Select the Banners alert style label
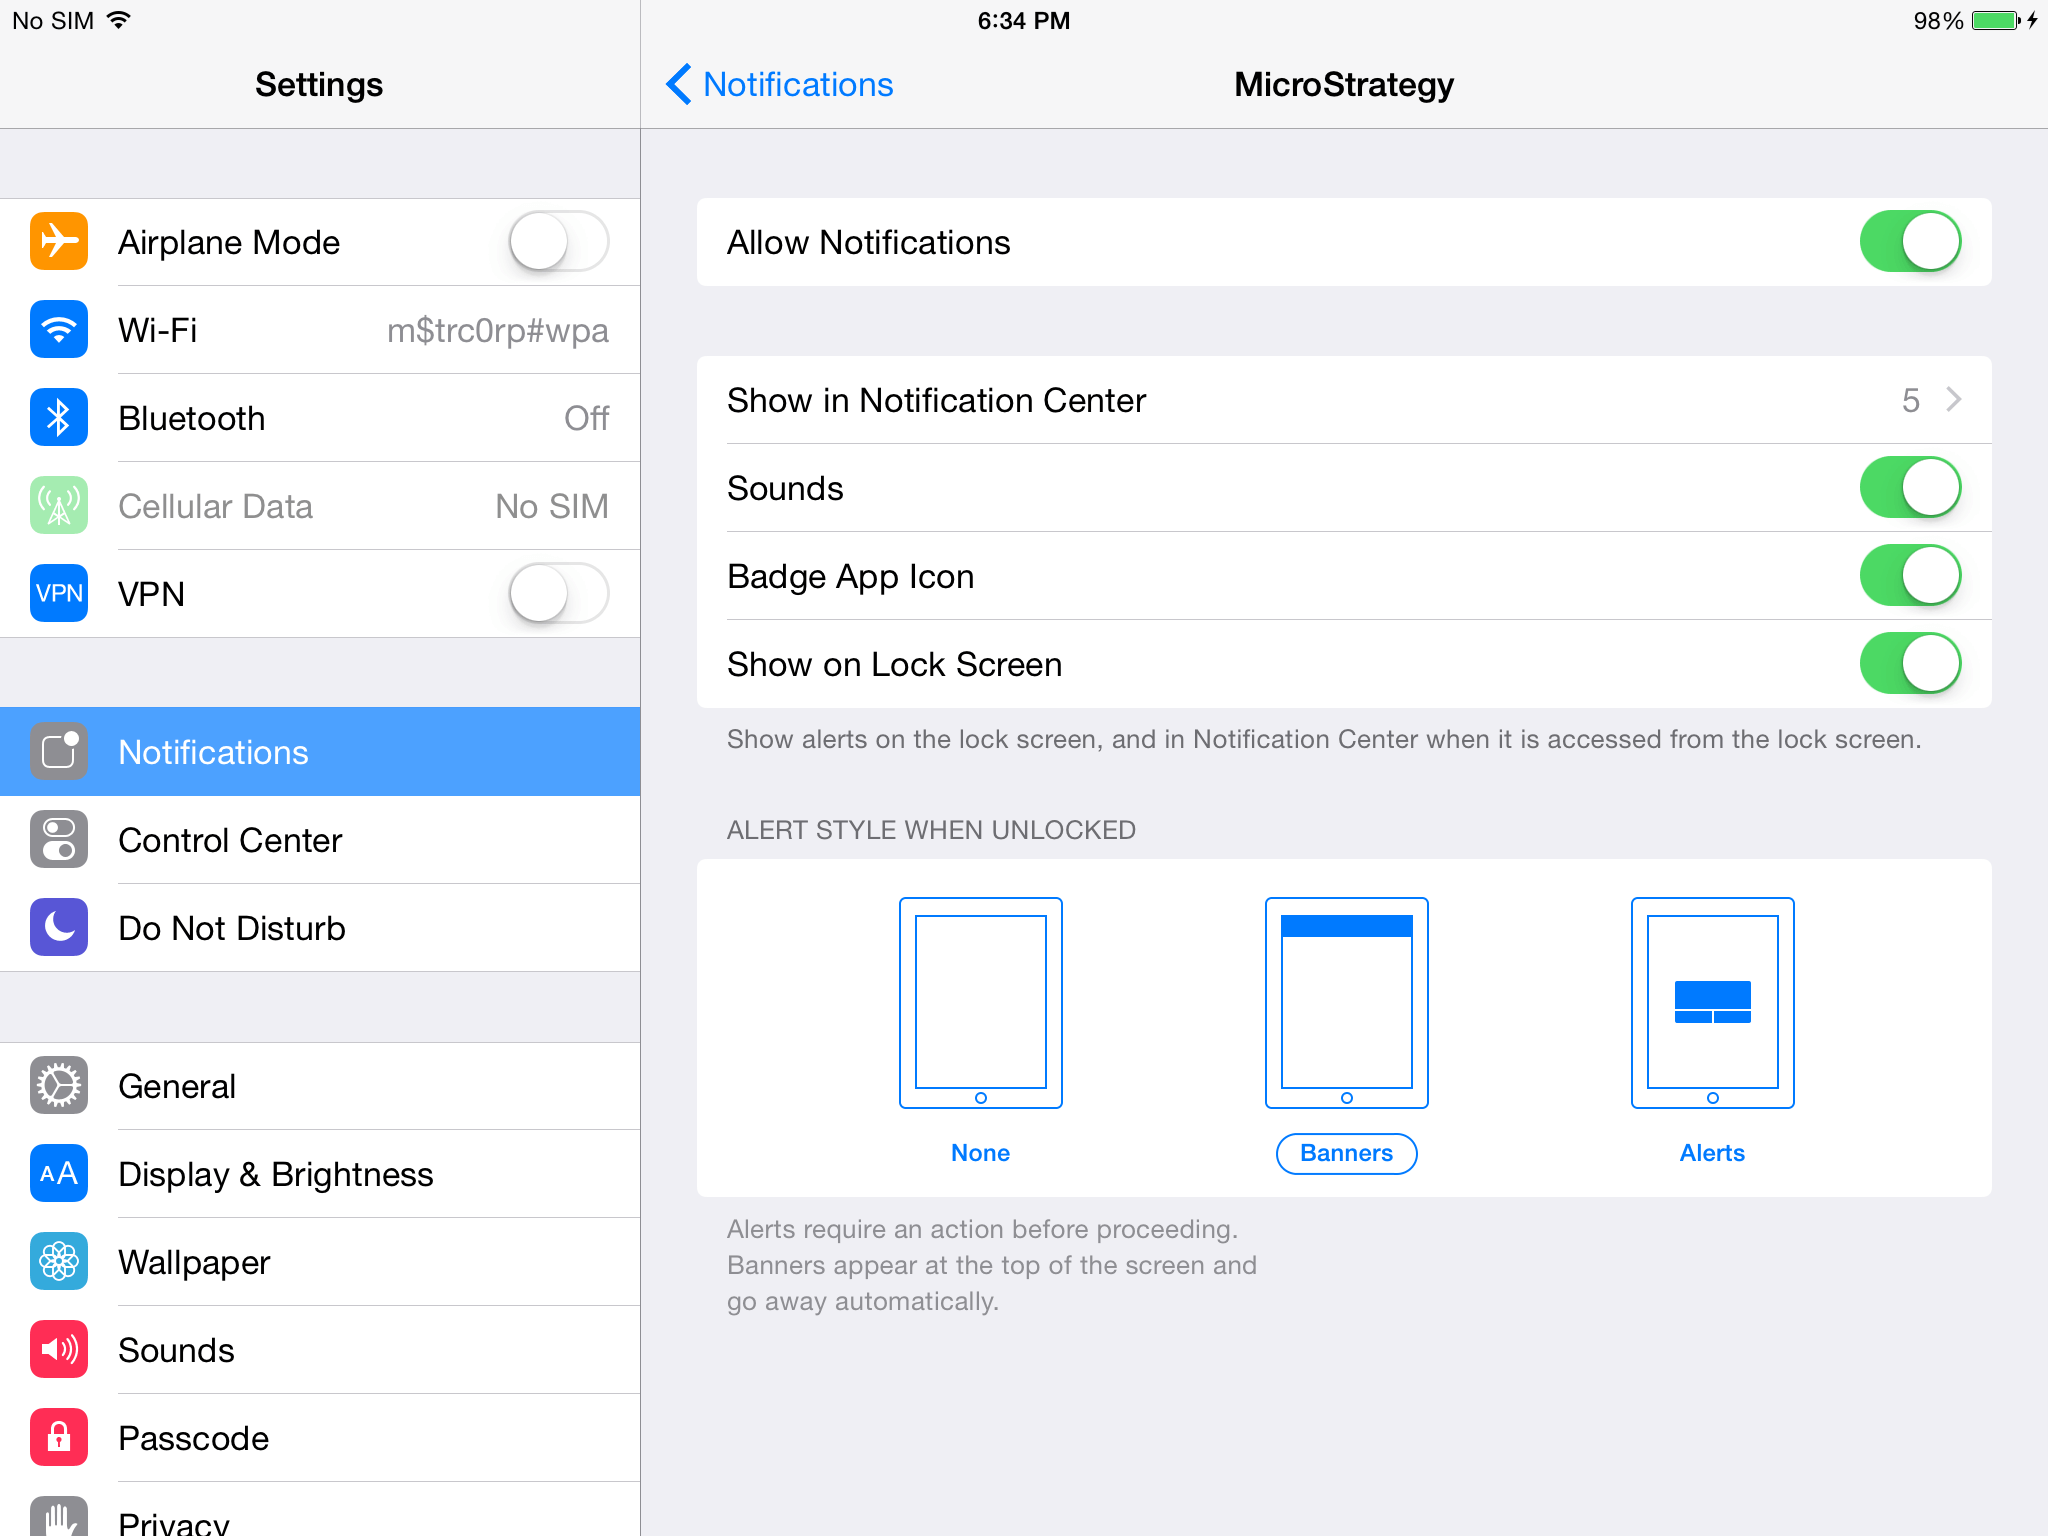The width and height of the screenshot is (2048, 1536). (1346, 1153)
